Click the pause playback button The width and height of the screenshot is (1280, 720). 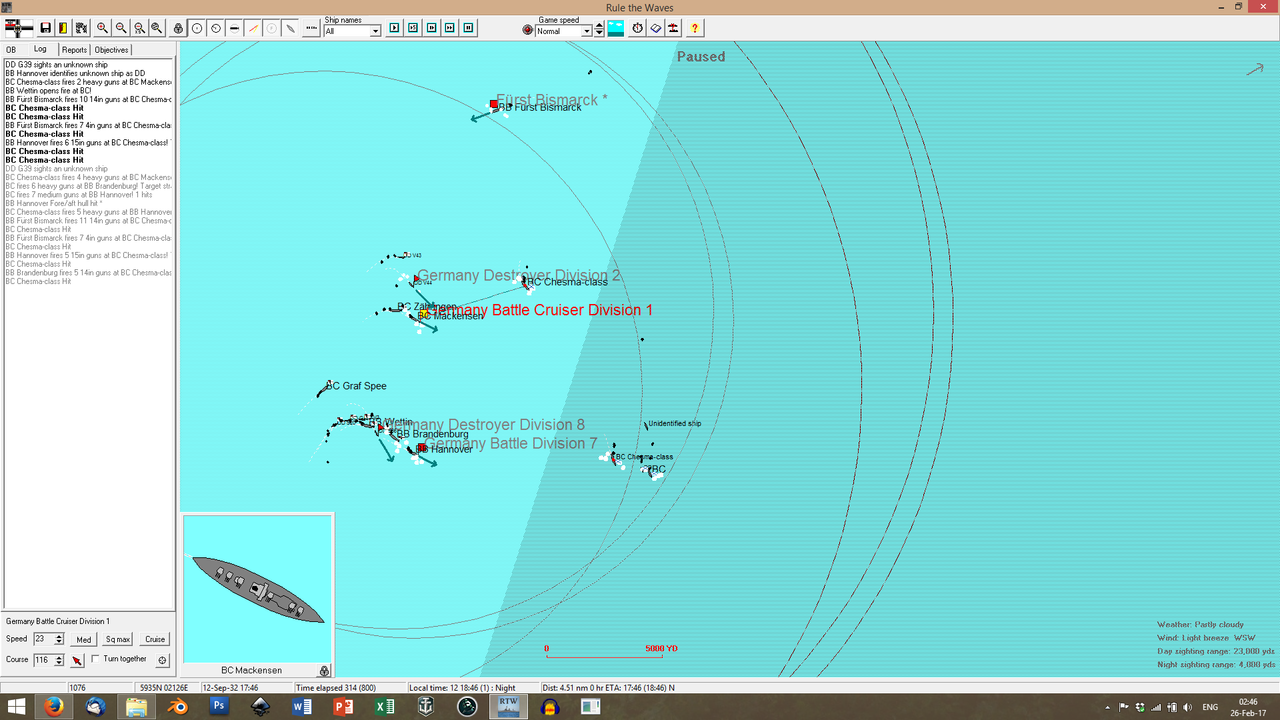466,28
